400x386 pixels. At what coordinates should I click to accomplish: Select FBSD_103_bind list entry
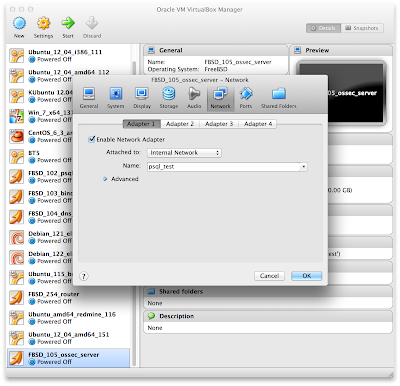40,197
